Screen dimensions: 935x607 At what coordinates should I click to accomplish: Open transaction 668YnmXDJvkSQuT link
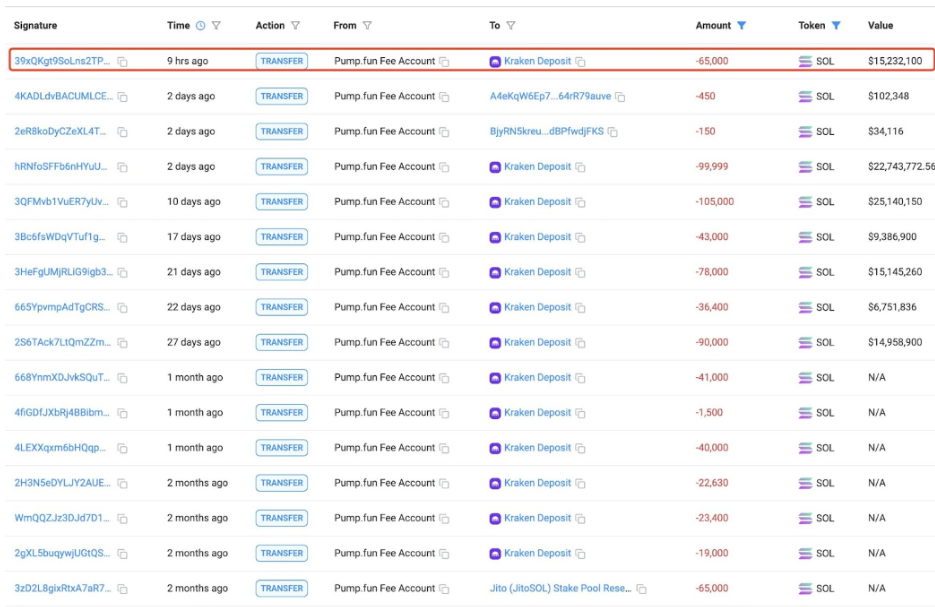coord(62,377)
